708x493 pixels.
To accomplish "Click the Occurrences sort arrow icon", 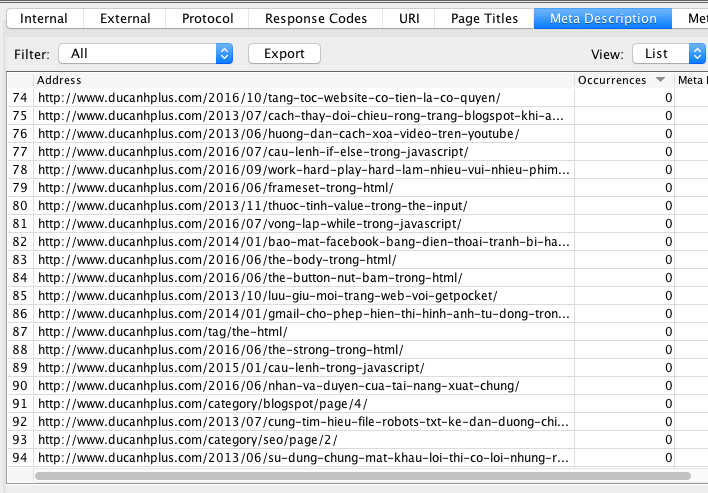I will coord(660,80).
